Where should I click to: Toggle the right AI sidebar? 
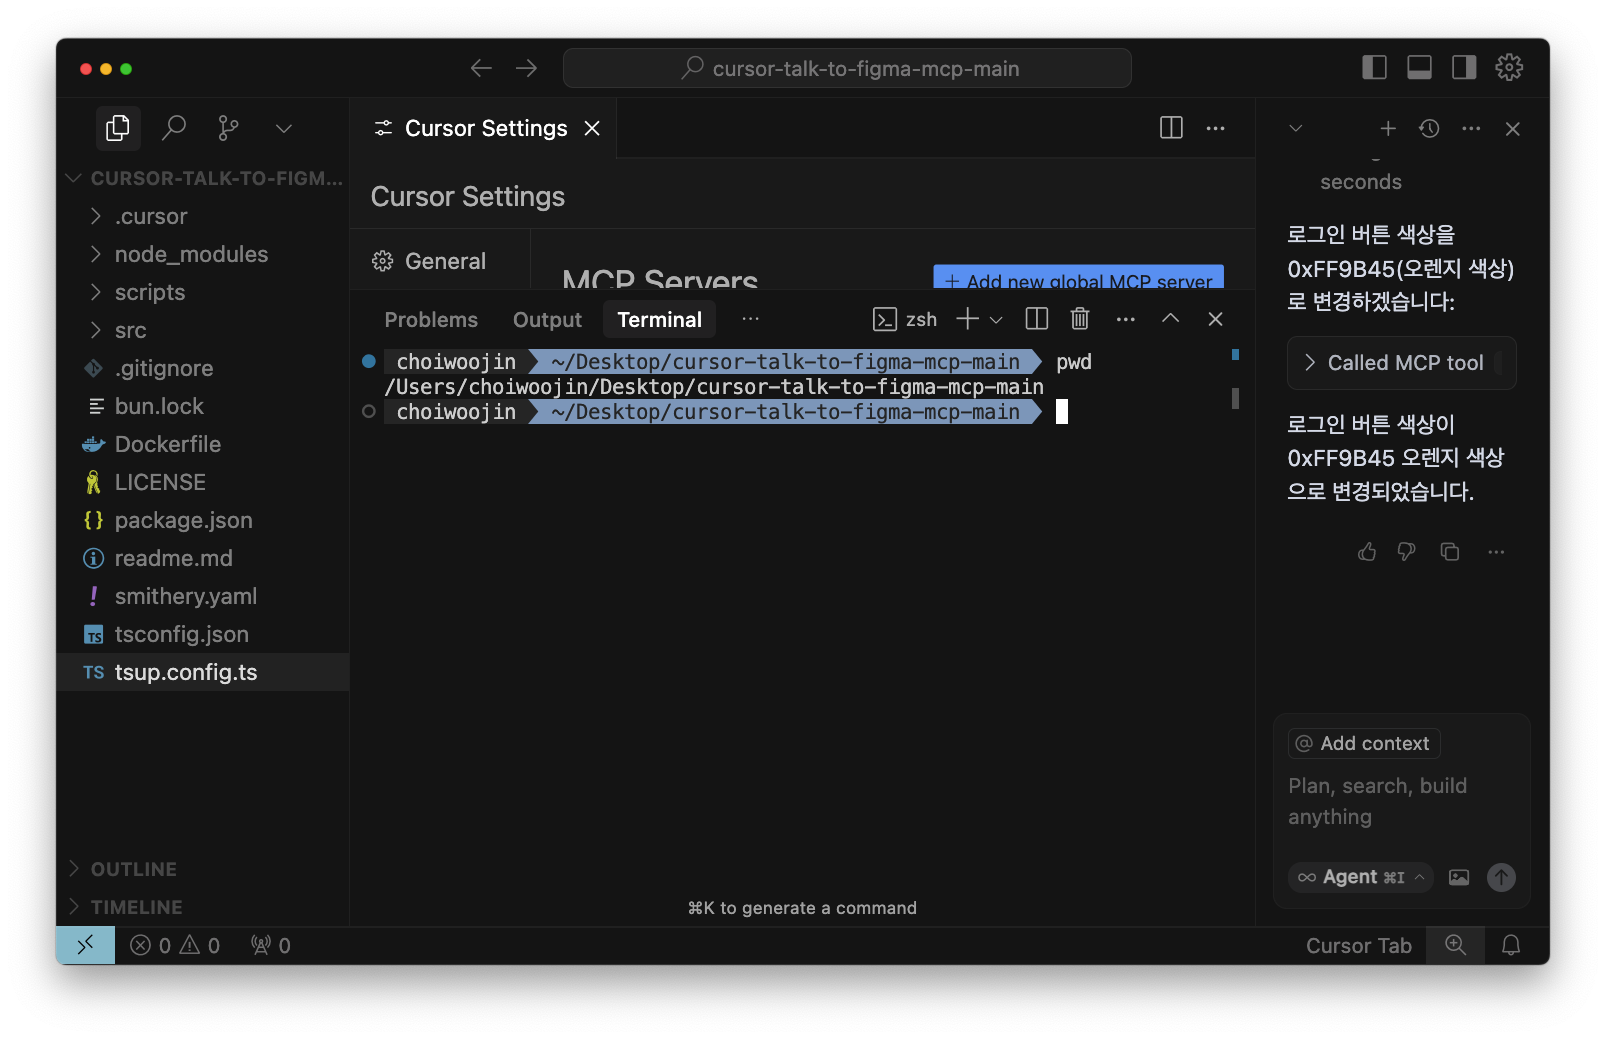[x=1464, y=67]
